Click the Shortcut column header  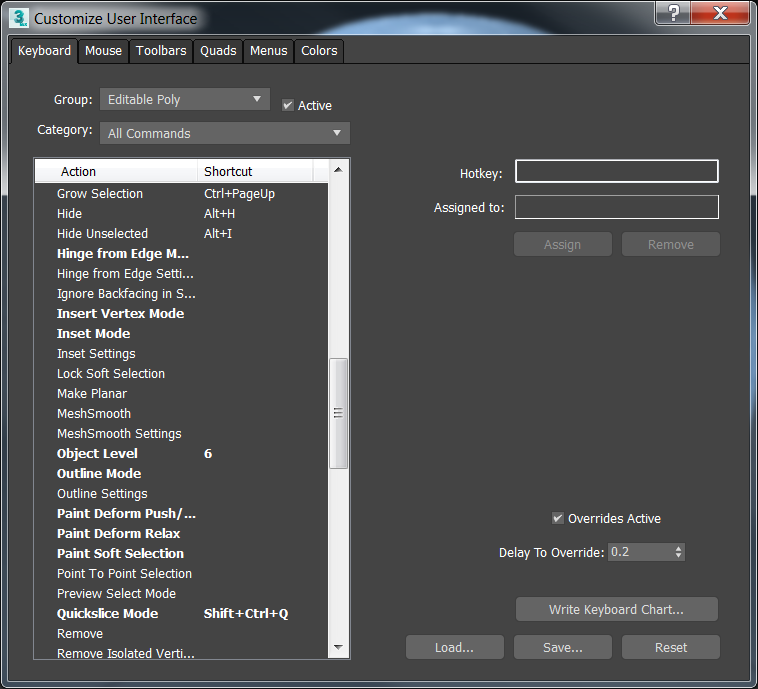pos(255,172)
